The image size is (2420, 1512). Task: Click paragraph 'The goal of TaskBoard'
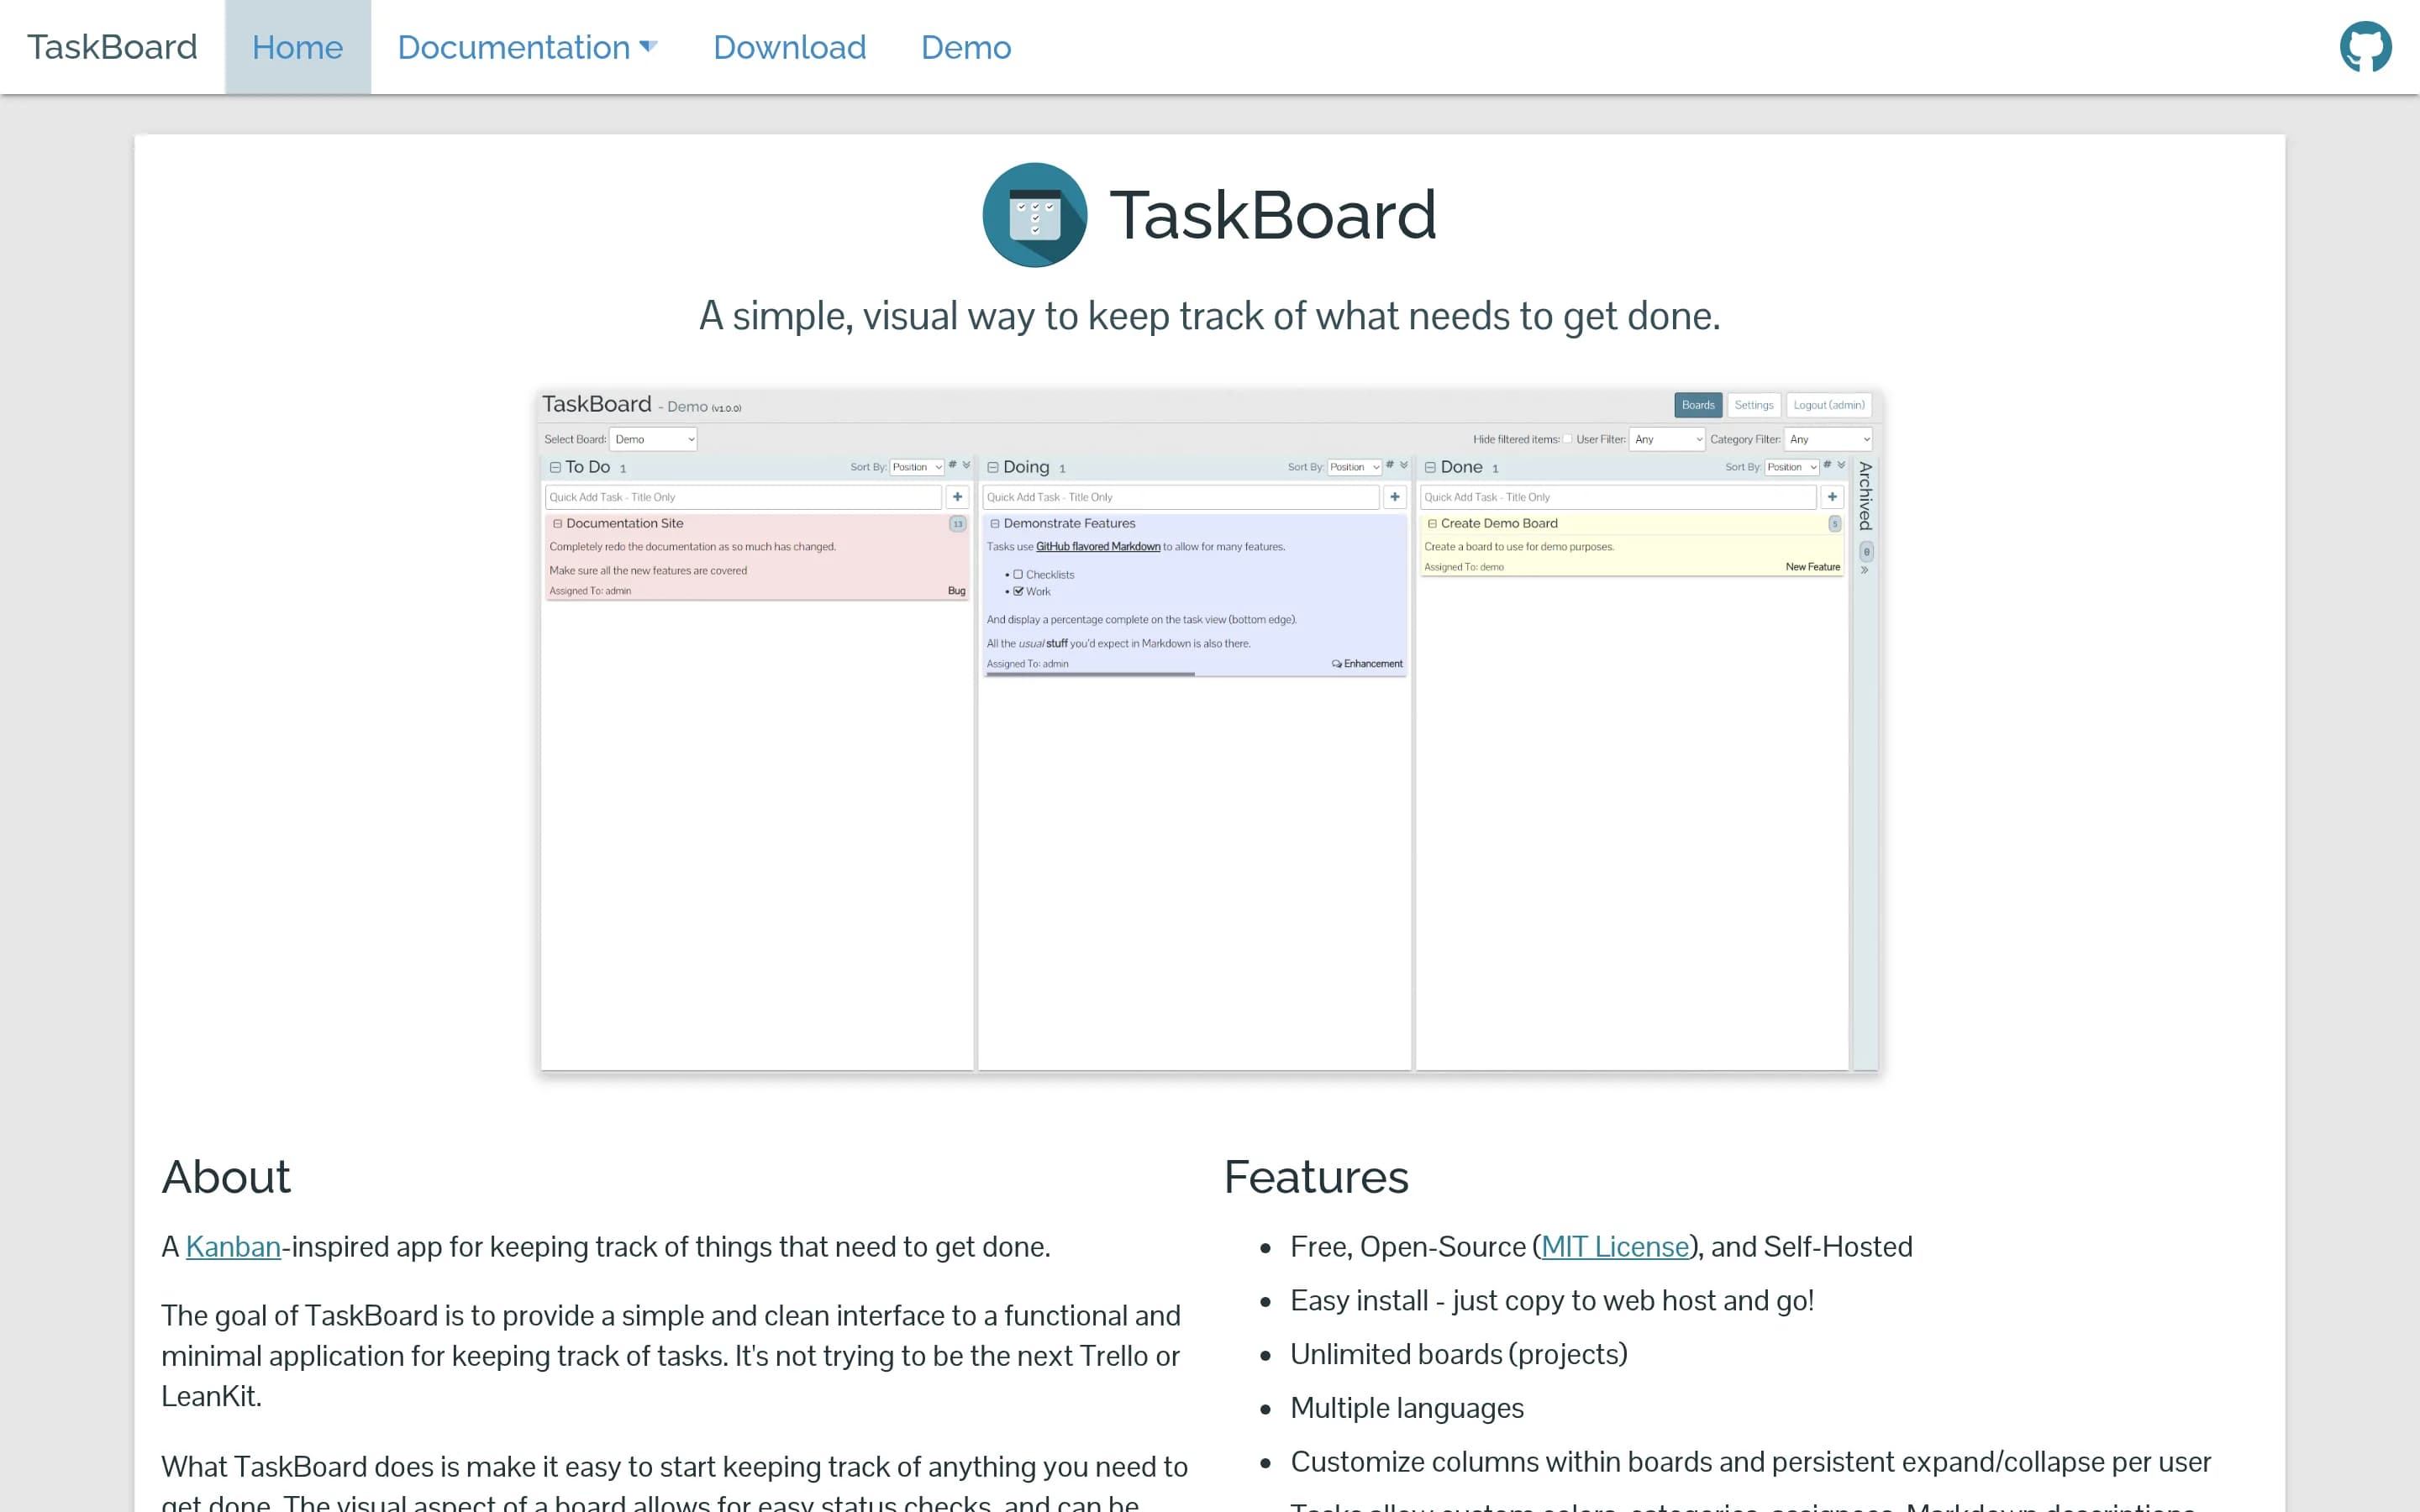pos(671,1356)
